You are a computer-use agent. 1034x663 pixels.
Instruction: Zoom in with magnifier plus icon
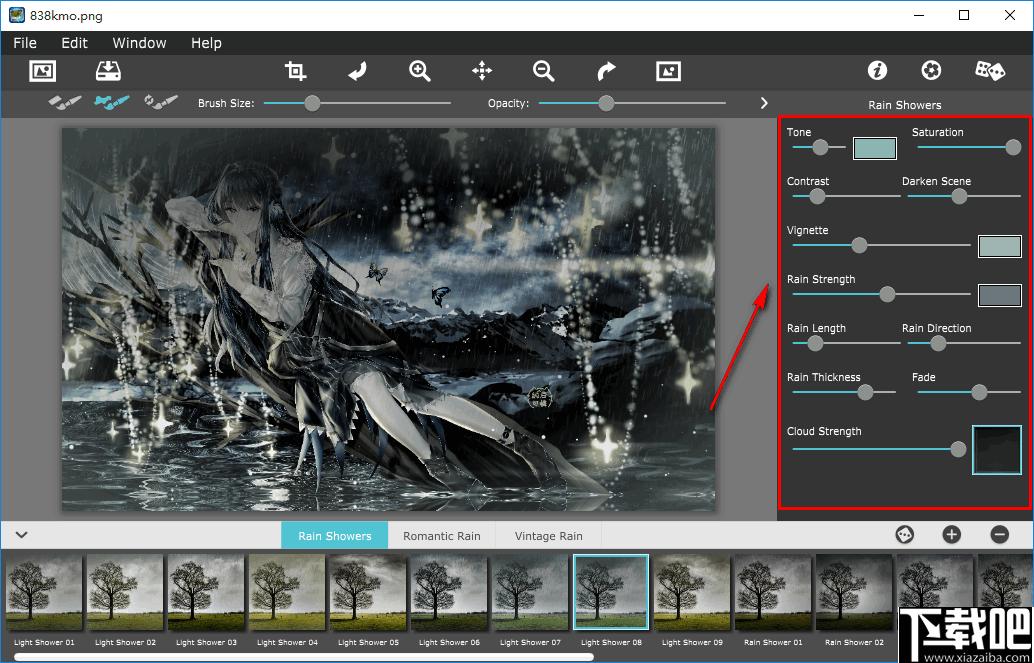click(419, 71)
